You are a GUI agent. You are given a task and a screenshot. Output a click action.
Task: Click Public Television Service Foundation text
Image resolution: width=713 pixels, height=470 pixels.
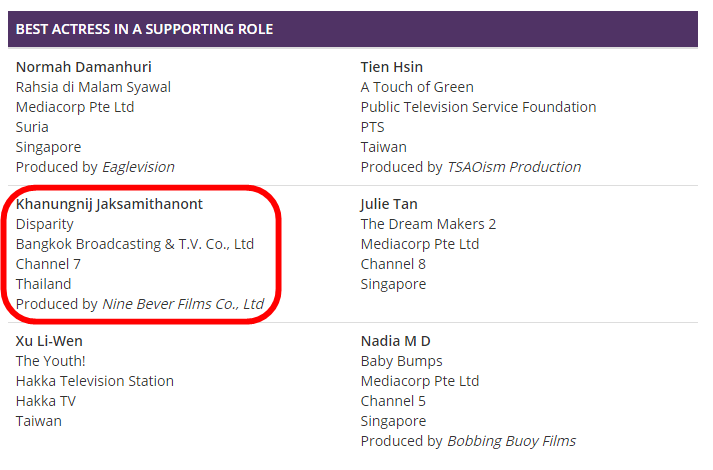pos(478,107)
